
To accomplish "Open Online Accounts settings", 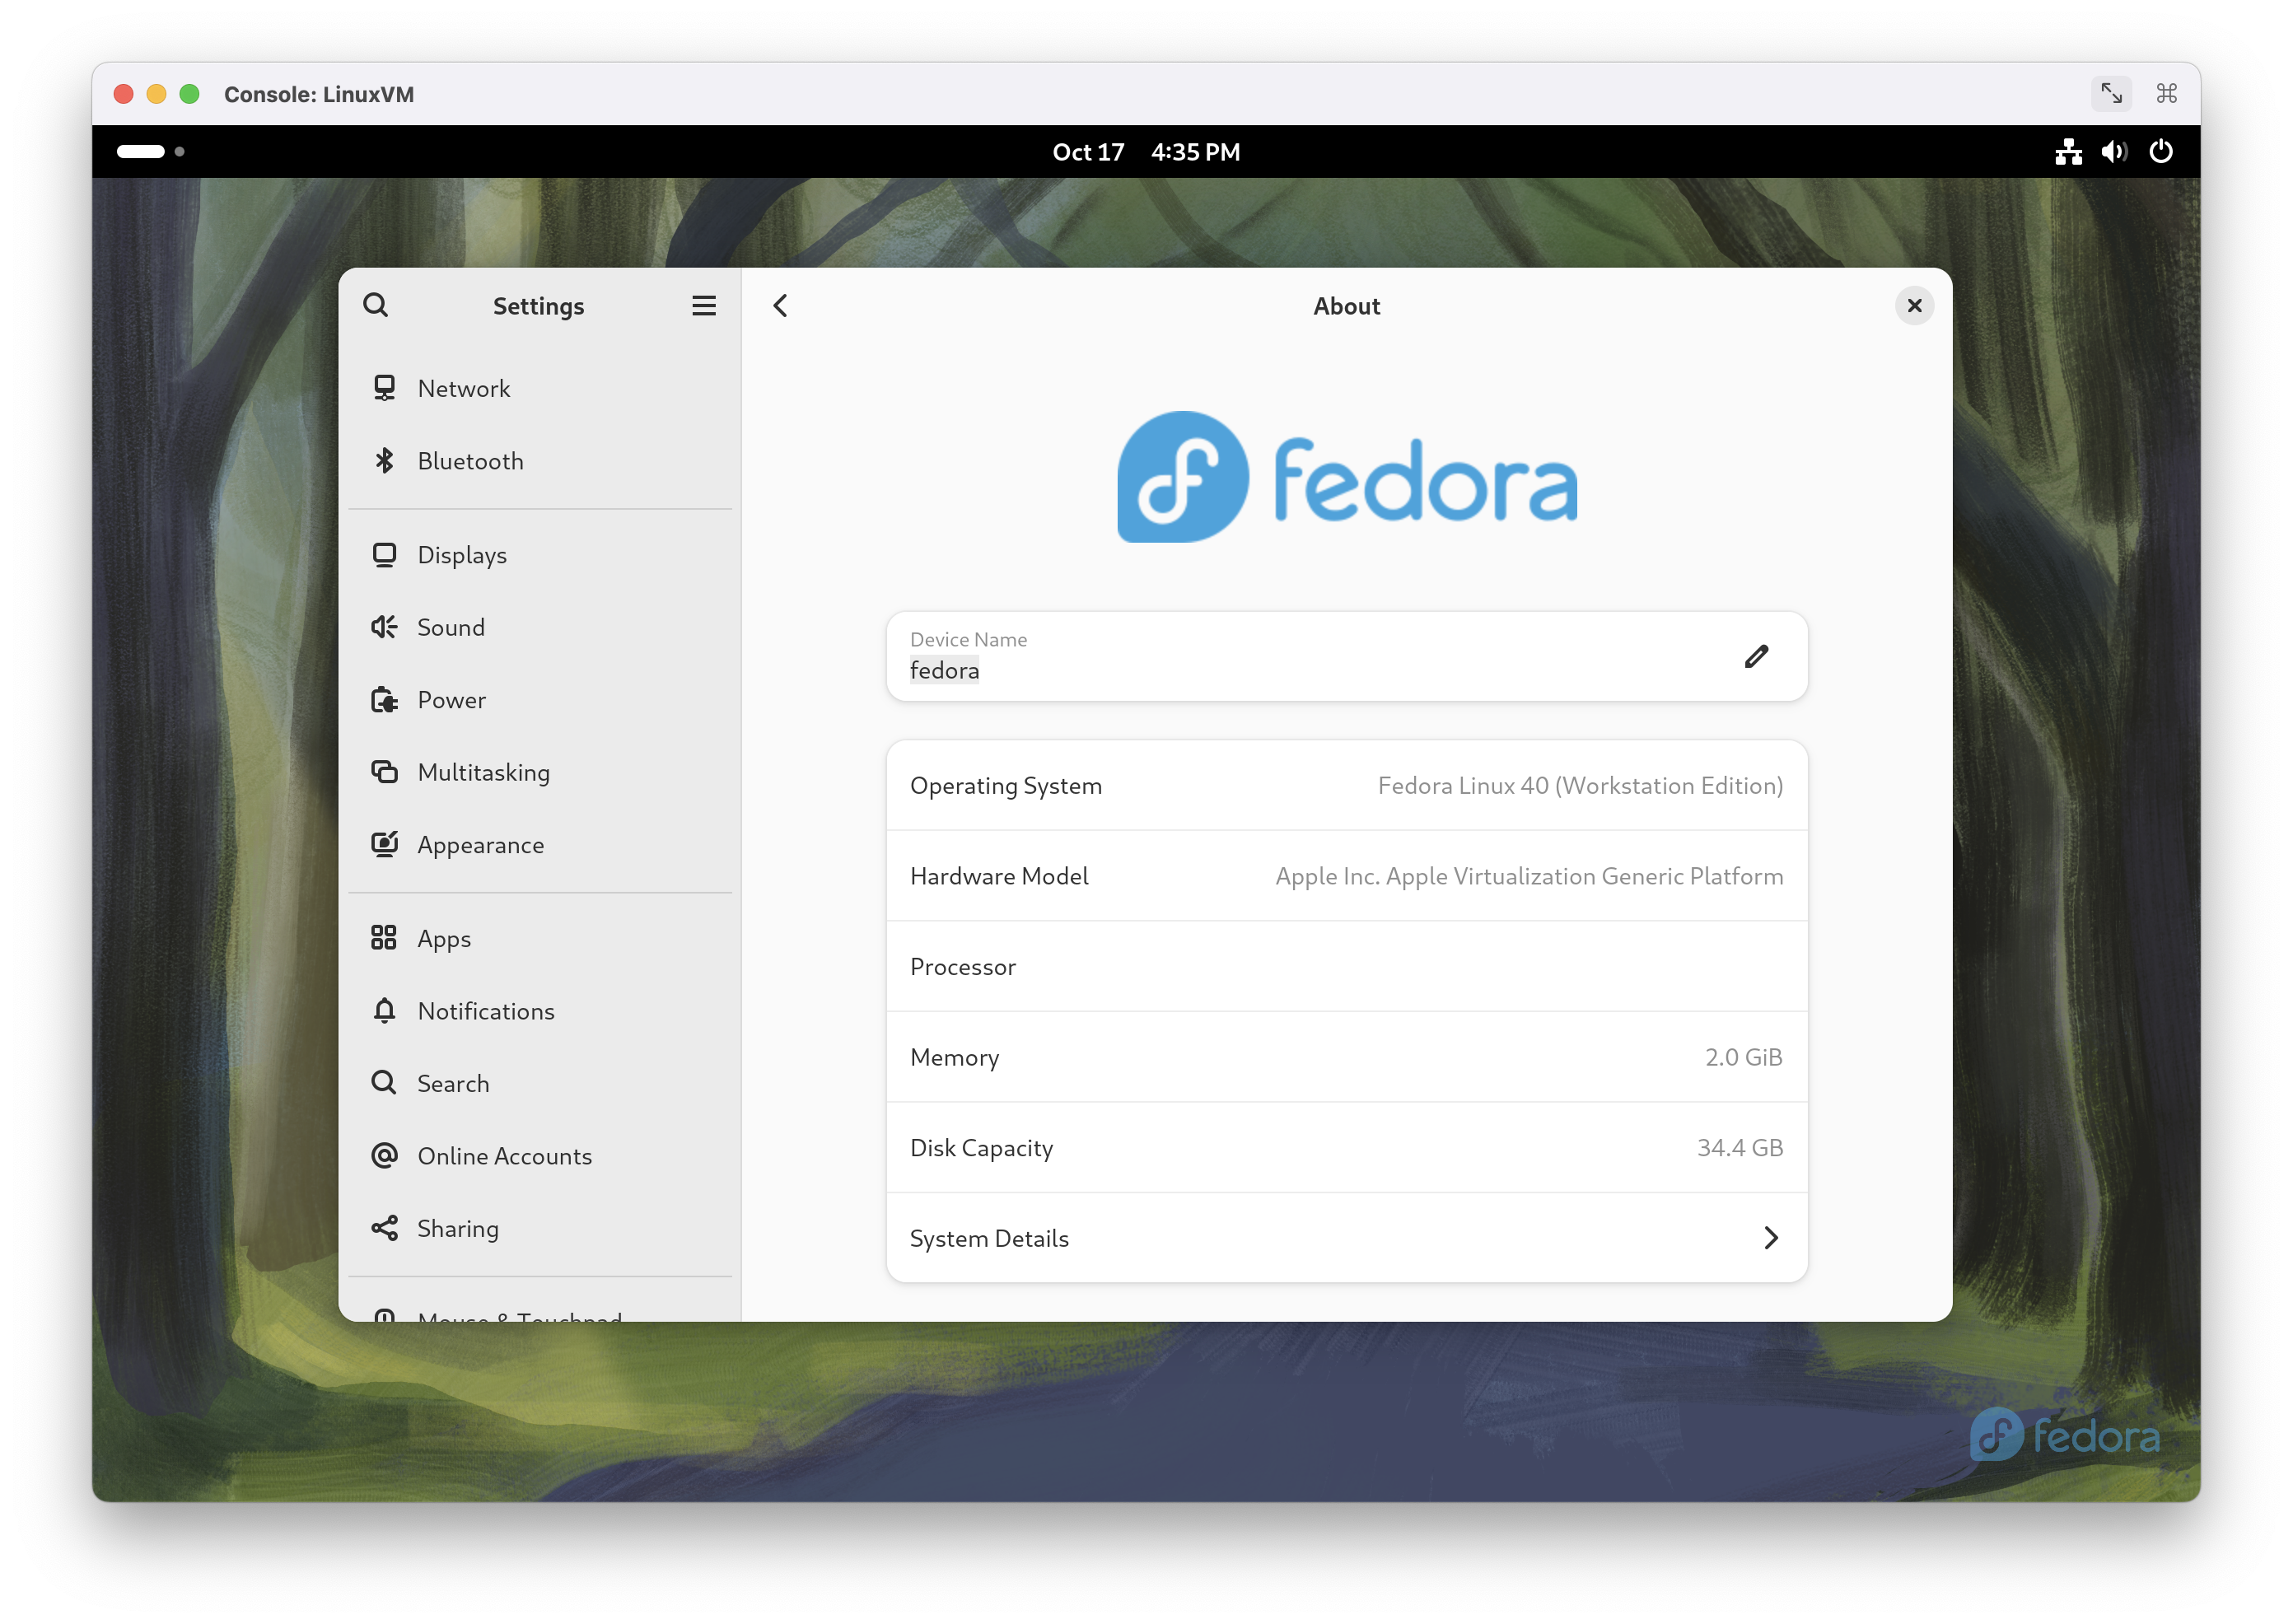I will (x=540, y=1155).
